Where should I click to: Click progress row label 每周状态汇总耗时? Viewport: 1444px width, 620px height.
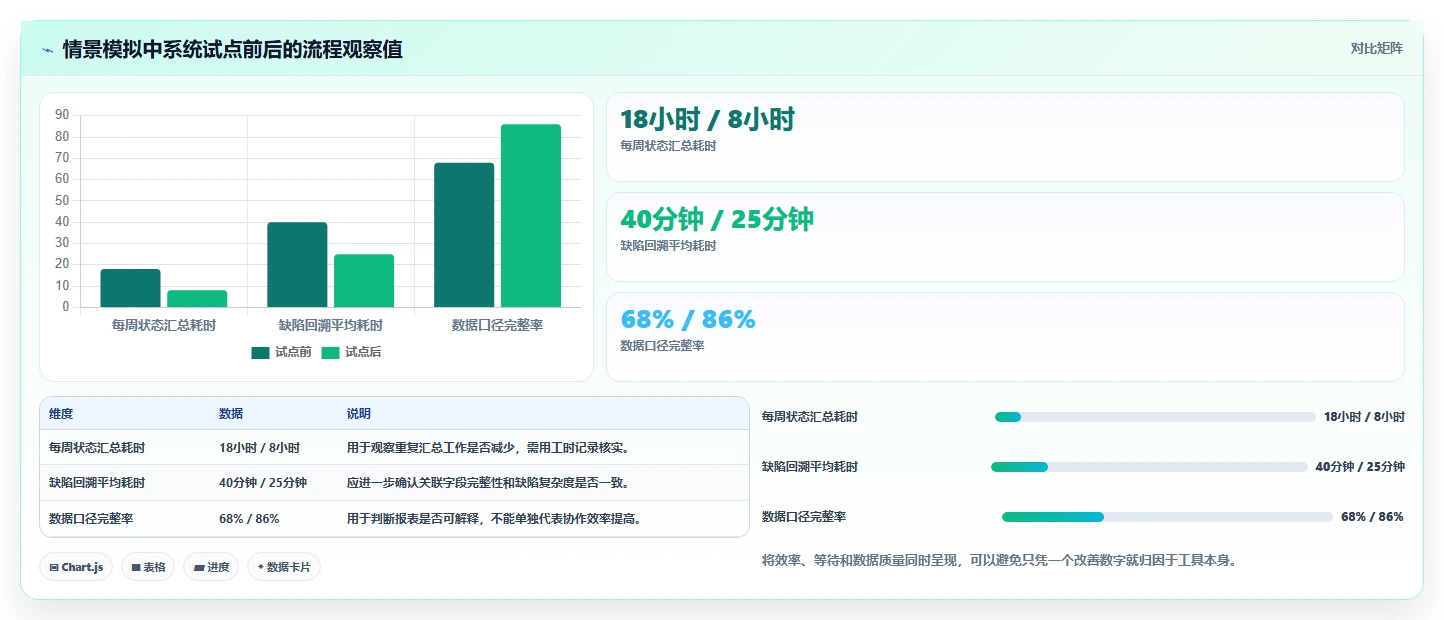tap(810, 417)
